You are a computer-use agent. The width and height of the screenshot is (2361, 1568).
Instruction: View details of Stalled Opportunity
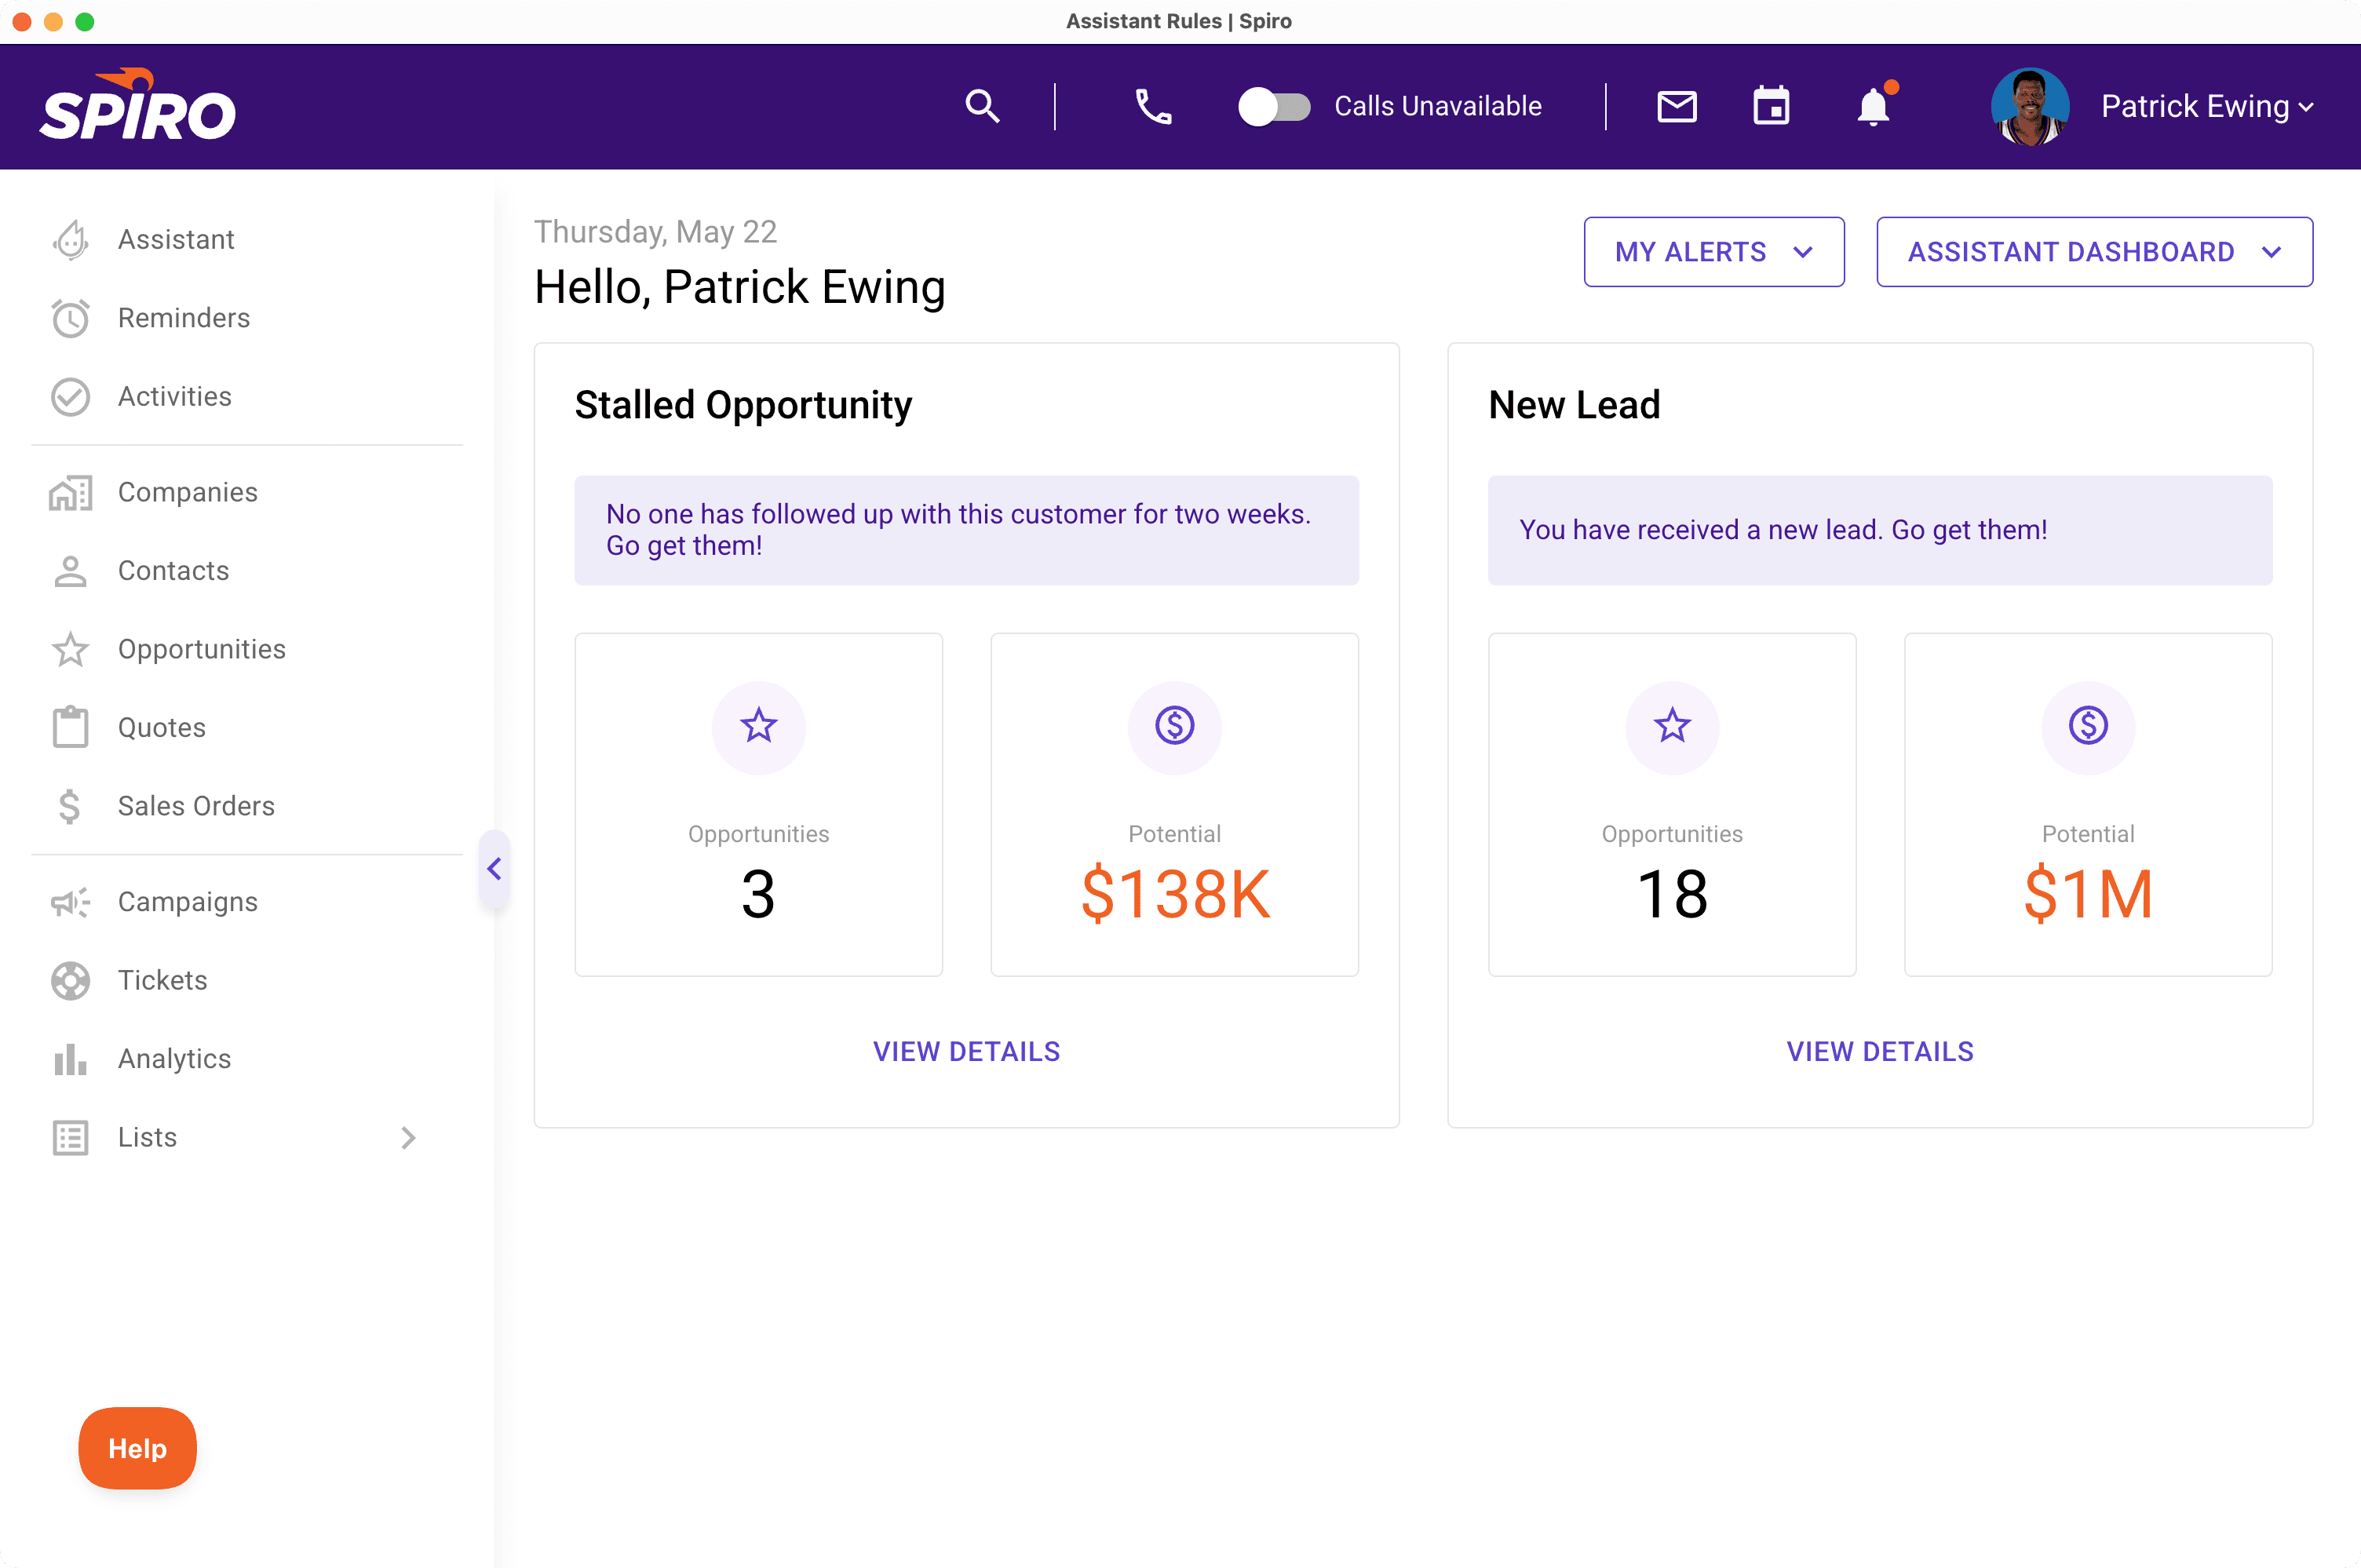click(967, 1052)
